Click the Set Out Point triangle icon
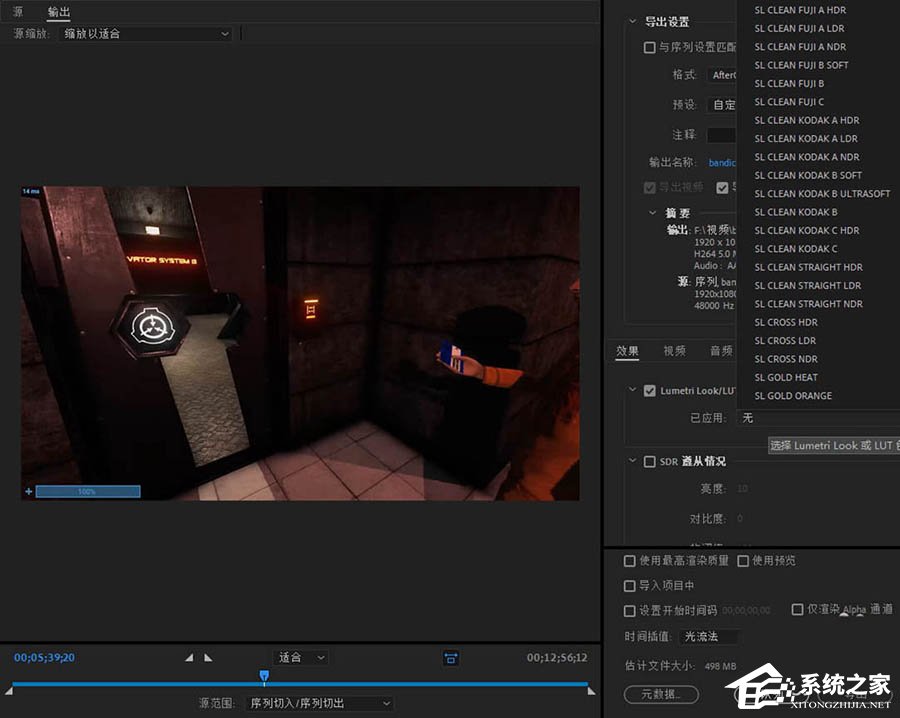The width and height of the screenshot is (900, 718). pos(208,658)
